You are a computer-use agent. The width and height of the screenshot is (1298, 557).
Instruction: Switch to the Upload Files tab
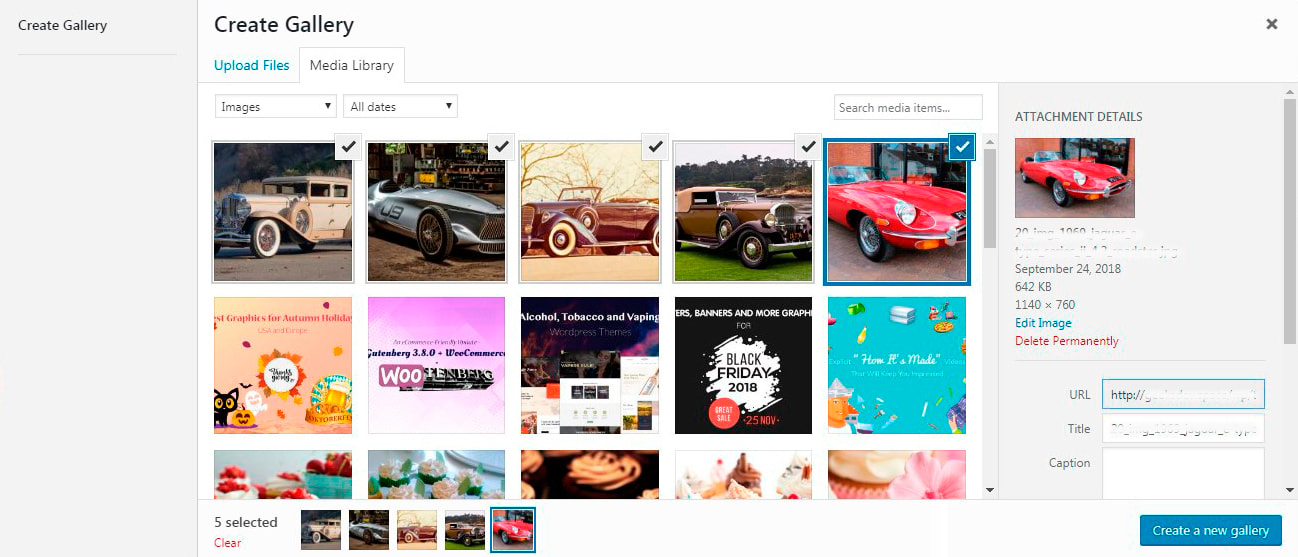252,65
